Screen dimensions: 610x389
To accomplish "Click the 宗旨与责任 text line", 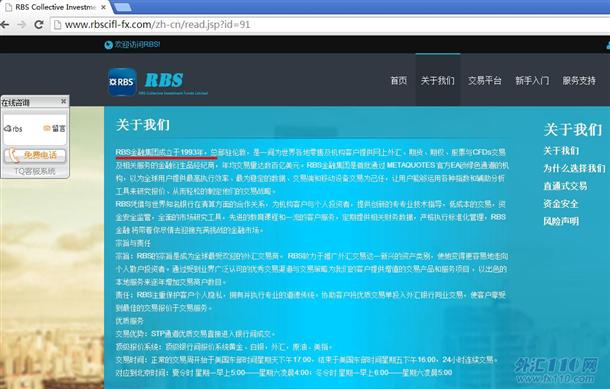I will (x=133, y=243).
